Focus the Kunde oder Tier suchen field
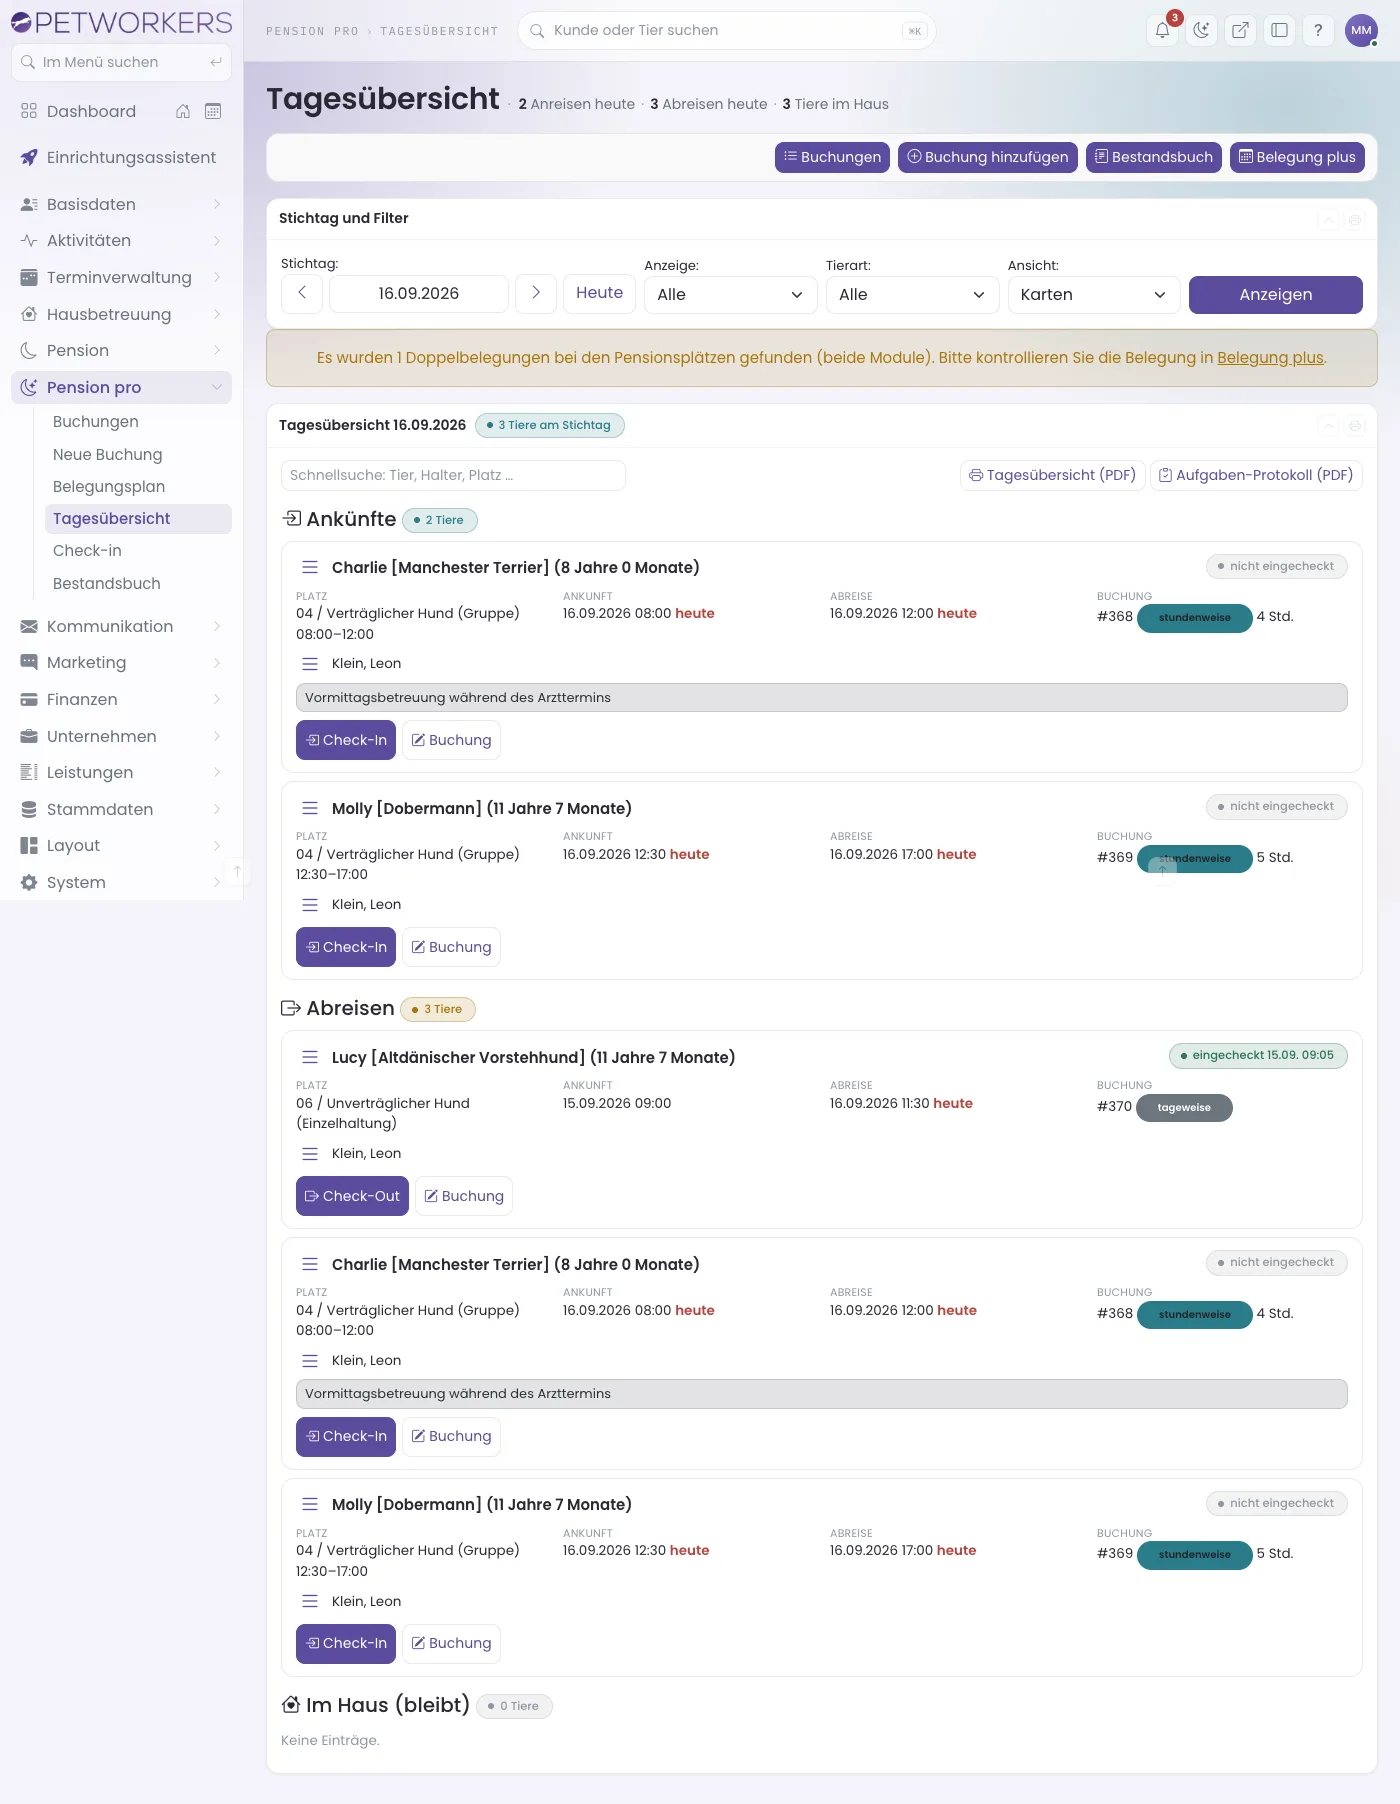 [727, 30]
